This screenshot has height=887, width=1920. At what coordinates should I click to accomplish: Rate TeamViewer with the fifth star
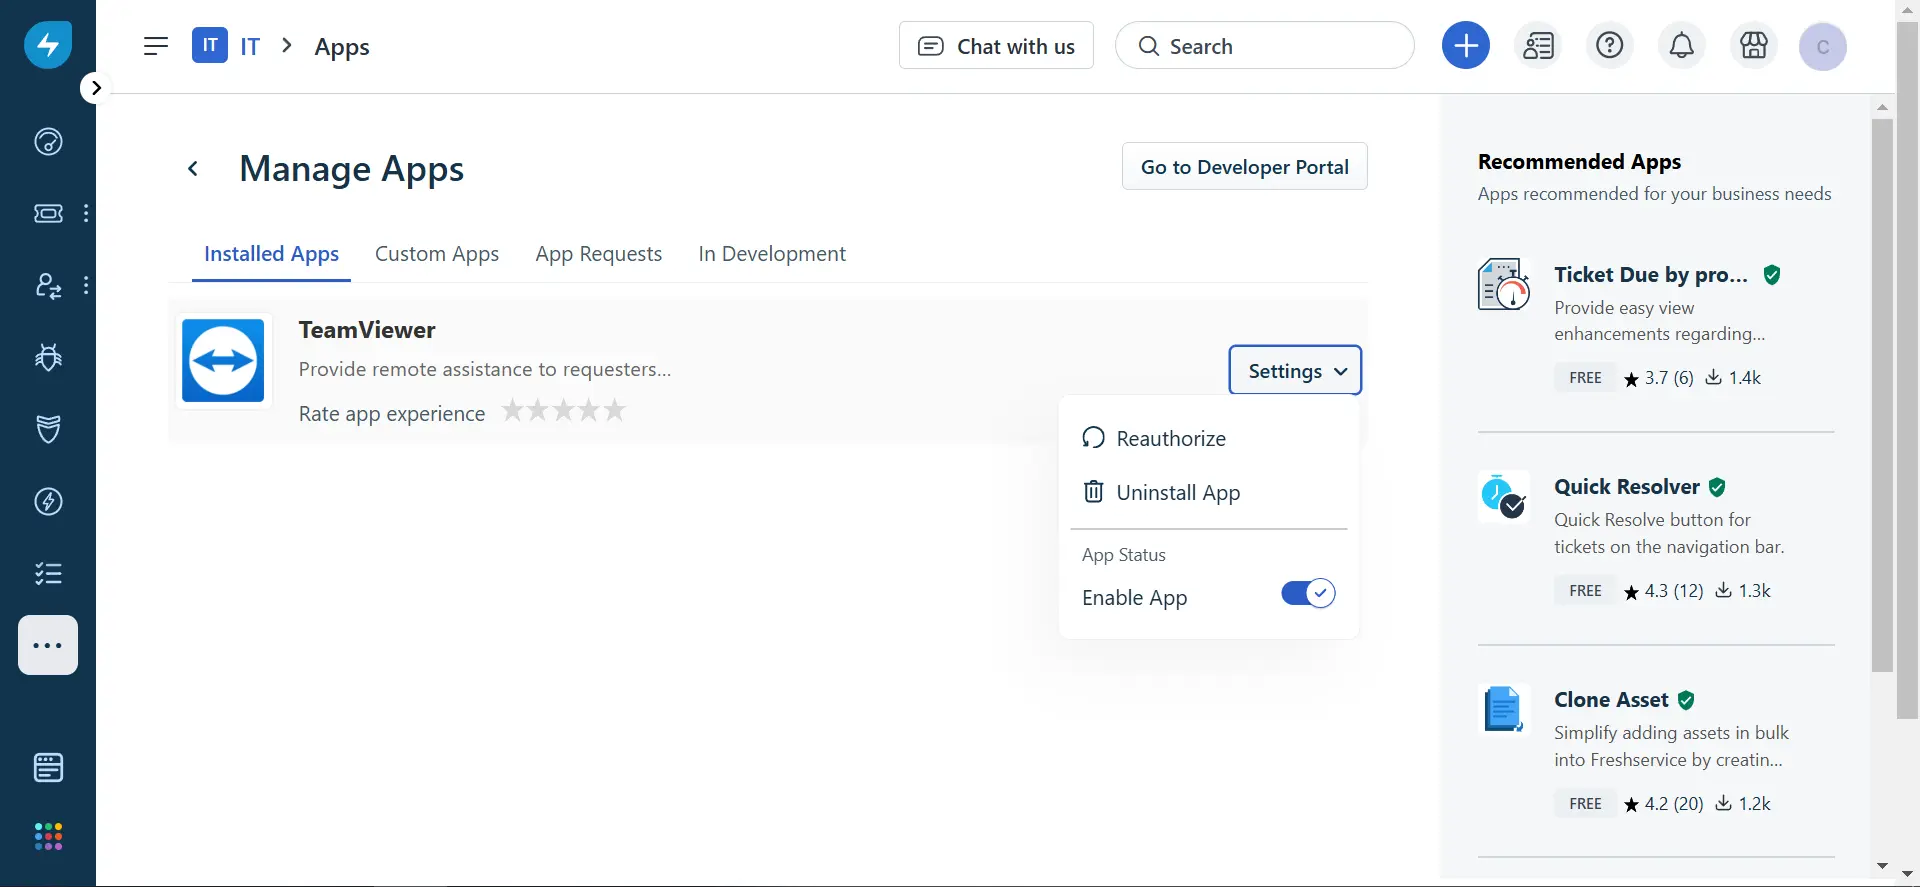tap(615, 410)
